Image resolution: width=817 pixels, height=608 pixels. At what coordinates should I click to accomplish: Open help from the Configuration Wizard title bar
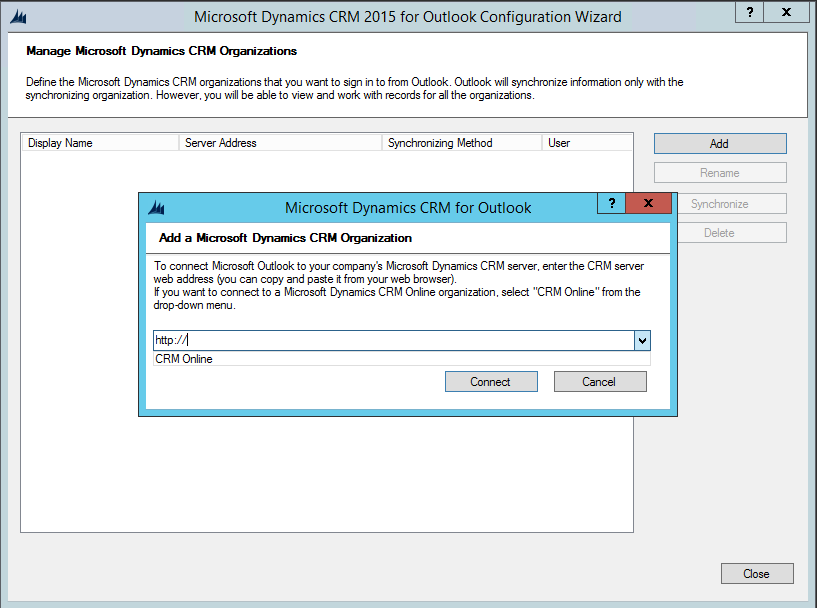[x=749, y=12]
